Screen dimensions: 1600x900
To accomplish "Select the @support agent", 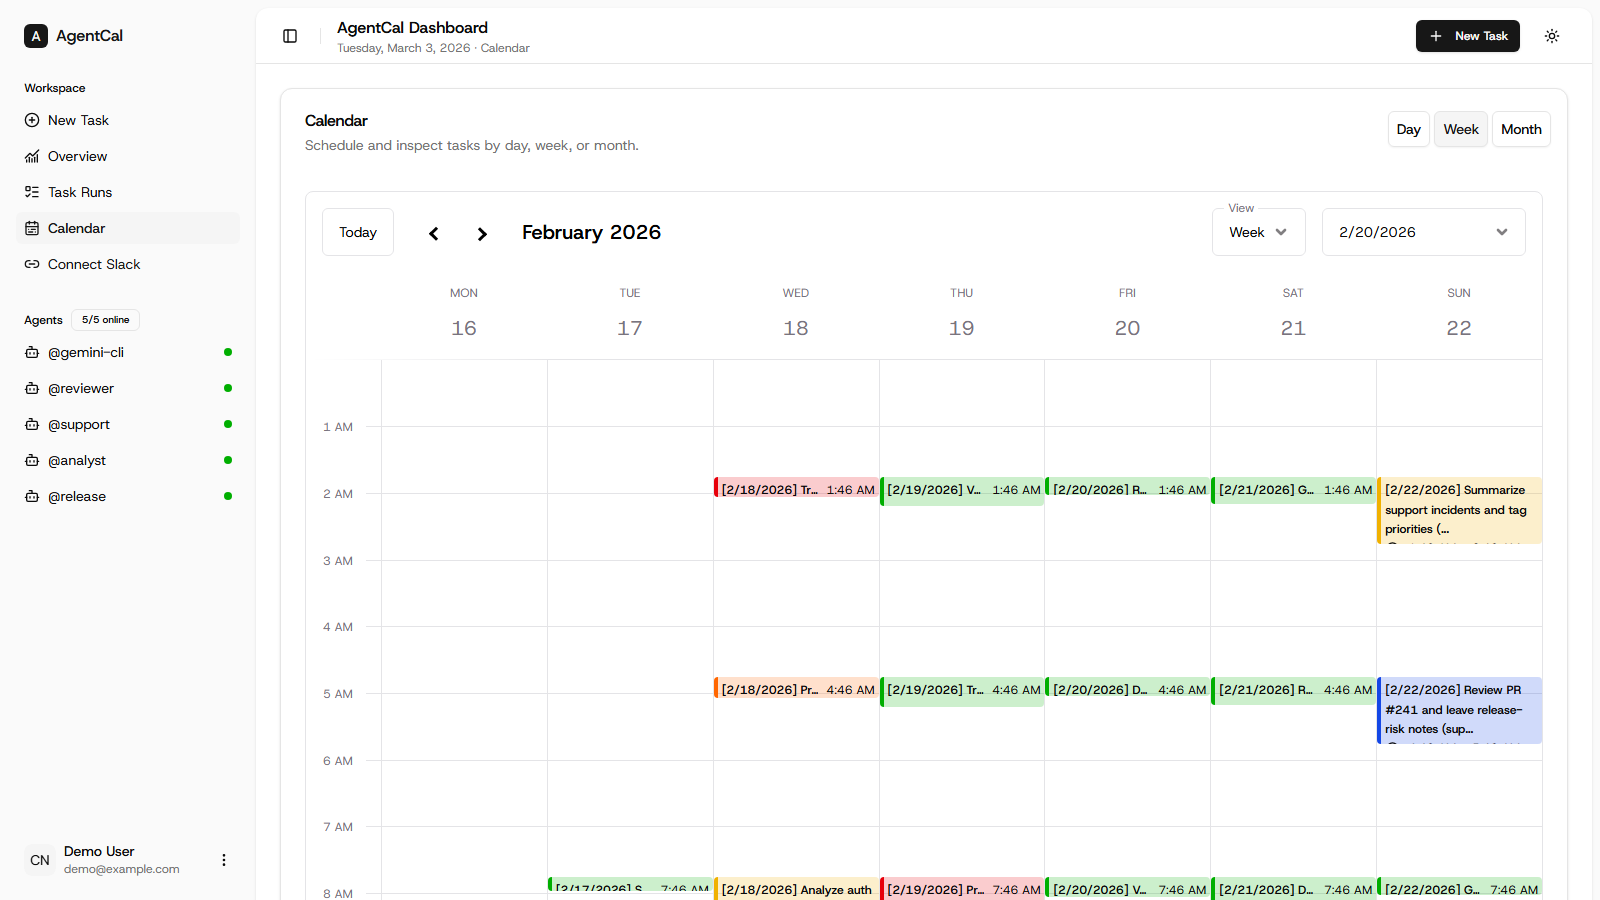I will (x=128, y=424).
